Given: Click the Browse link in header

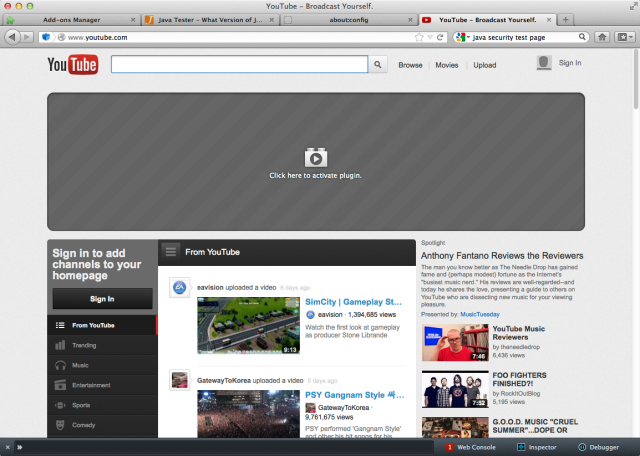Looking at the screenshot, I should click(x=410, y=65).
